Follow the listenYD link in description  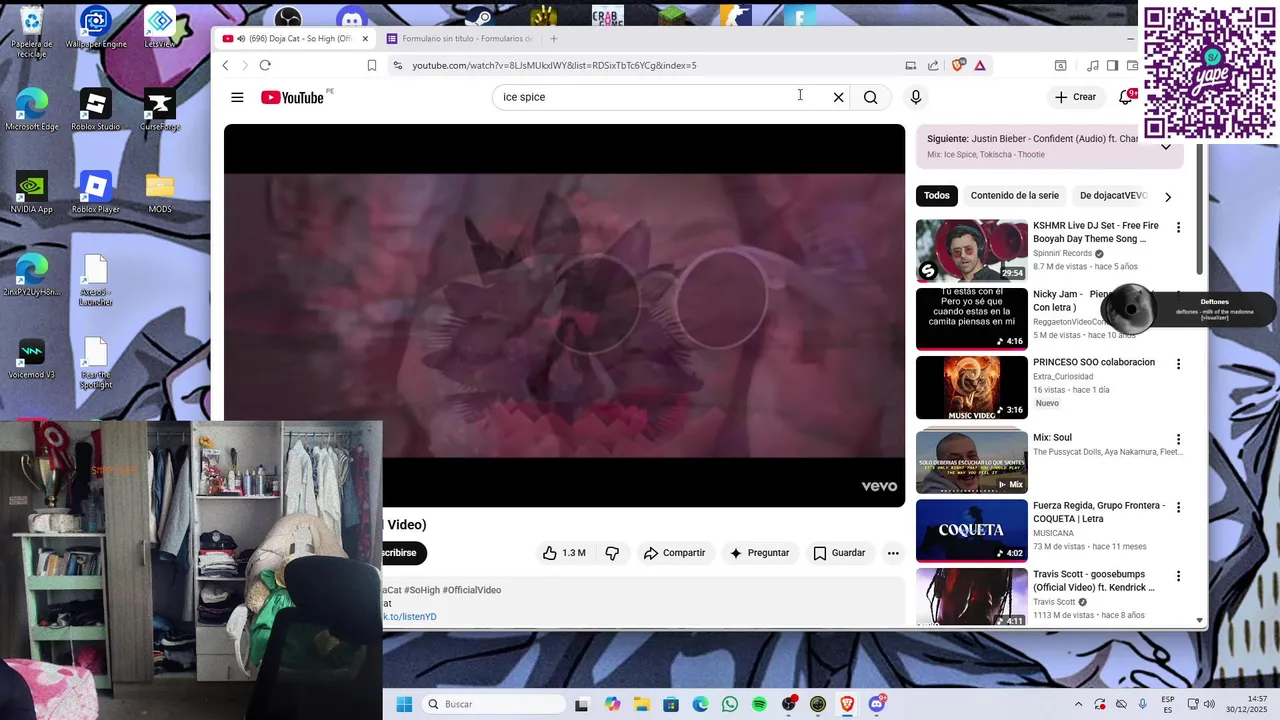[410, 617]
